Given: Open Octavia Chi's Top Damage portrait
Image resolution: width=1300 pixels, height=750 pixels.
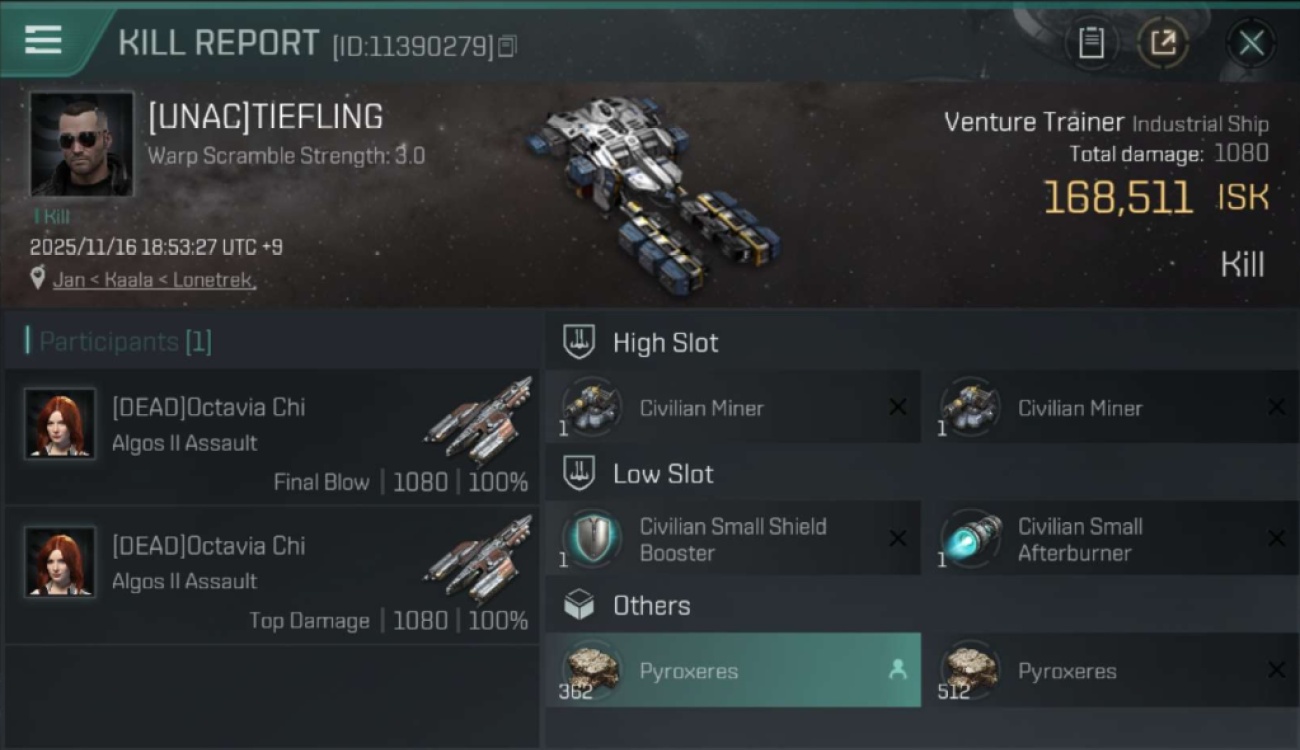Looking at the screenshot, I should pos(60,561).
